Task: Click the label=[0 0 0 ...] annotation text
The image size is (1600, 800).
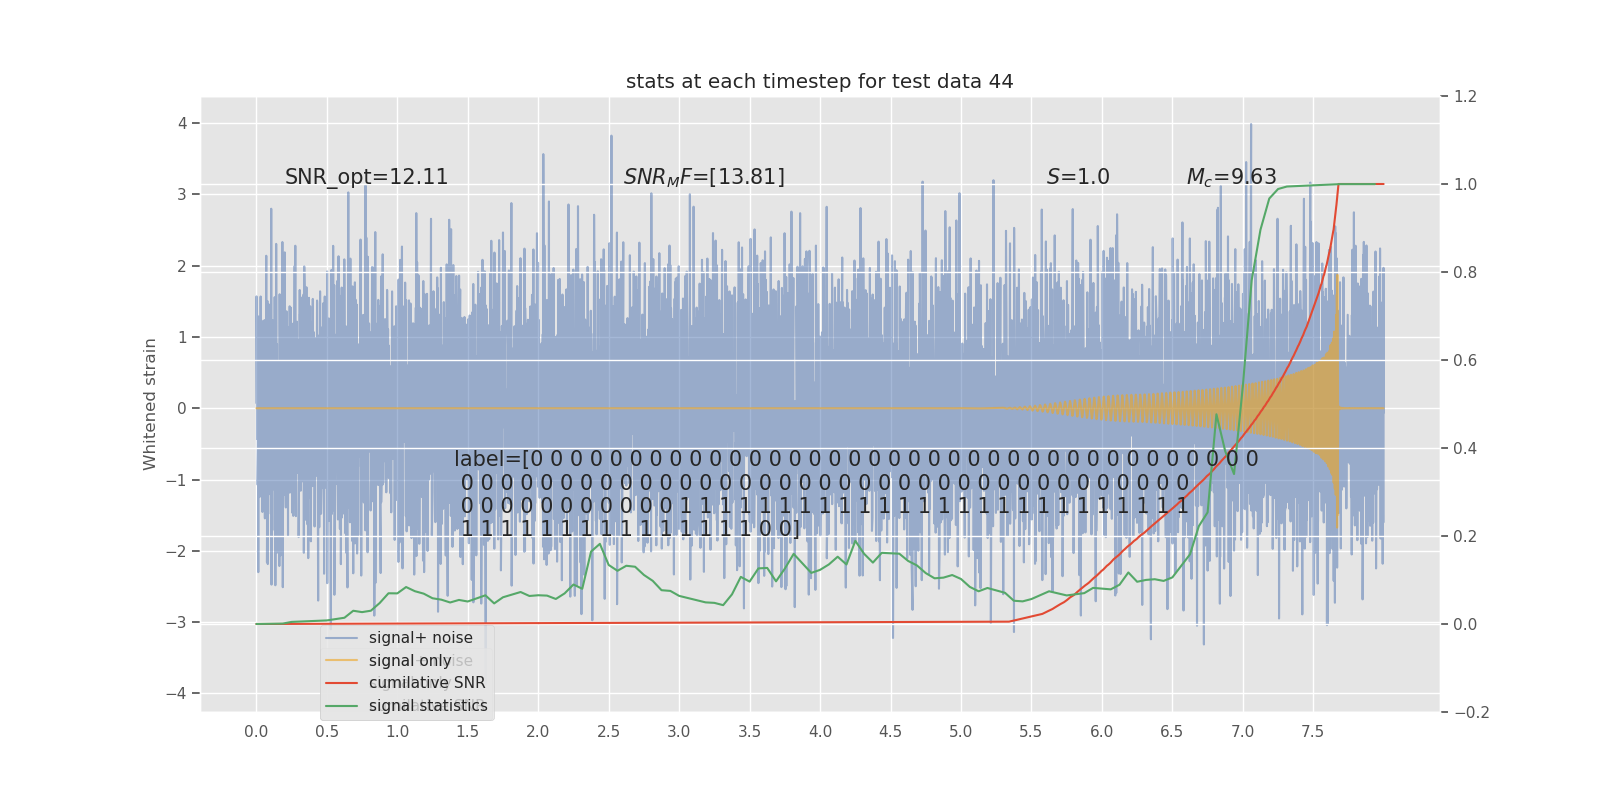Action: (856, 494)
